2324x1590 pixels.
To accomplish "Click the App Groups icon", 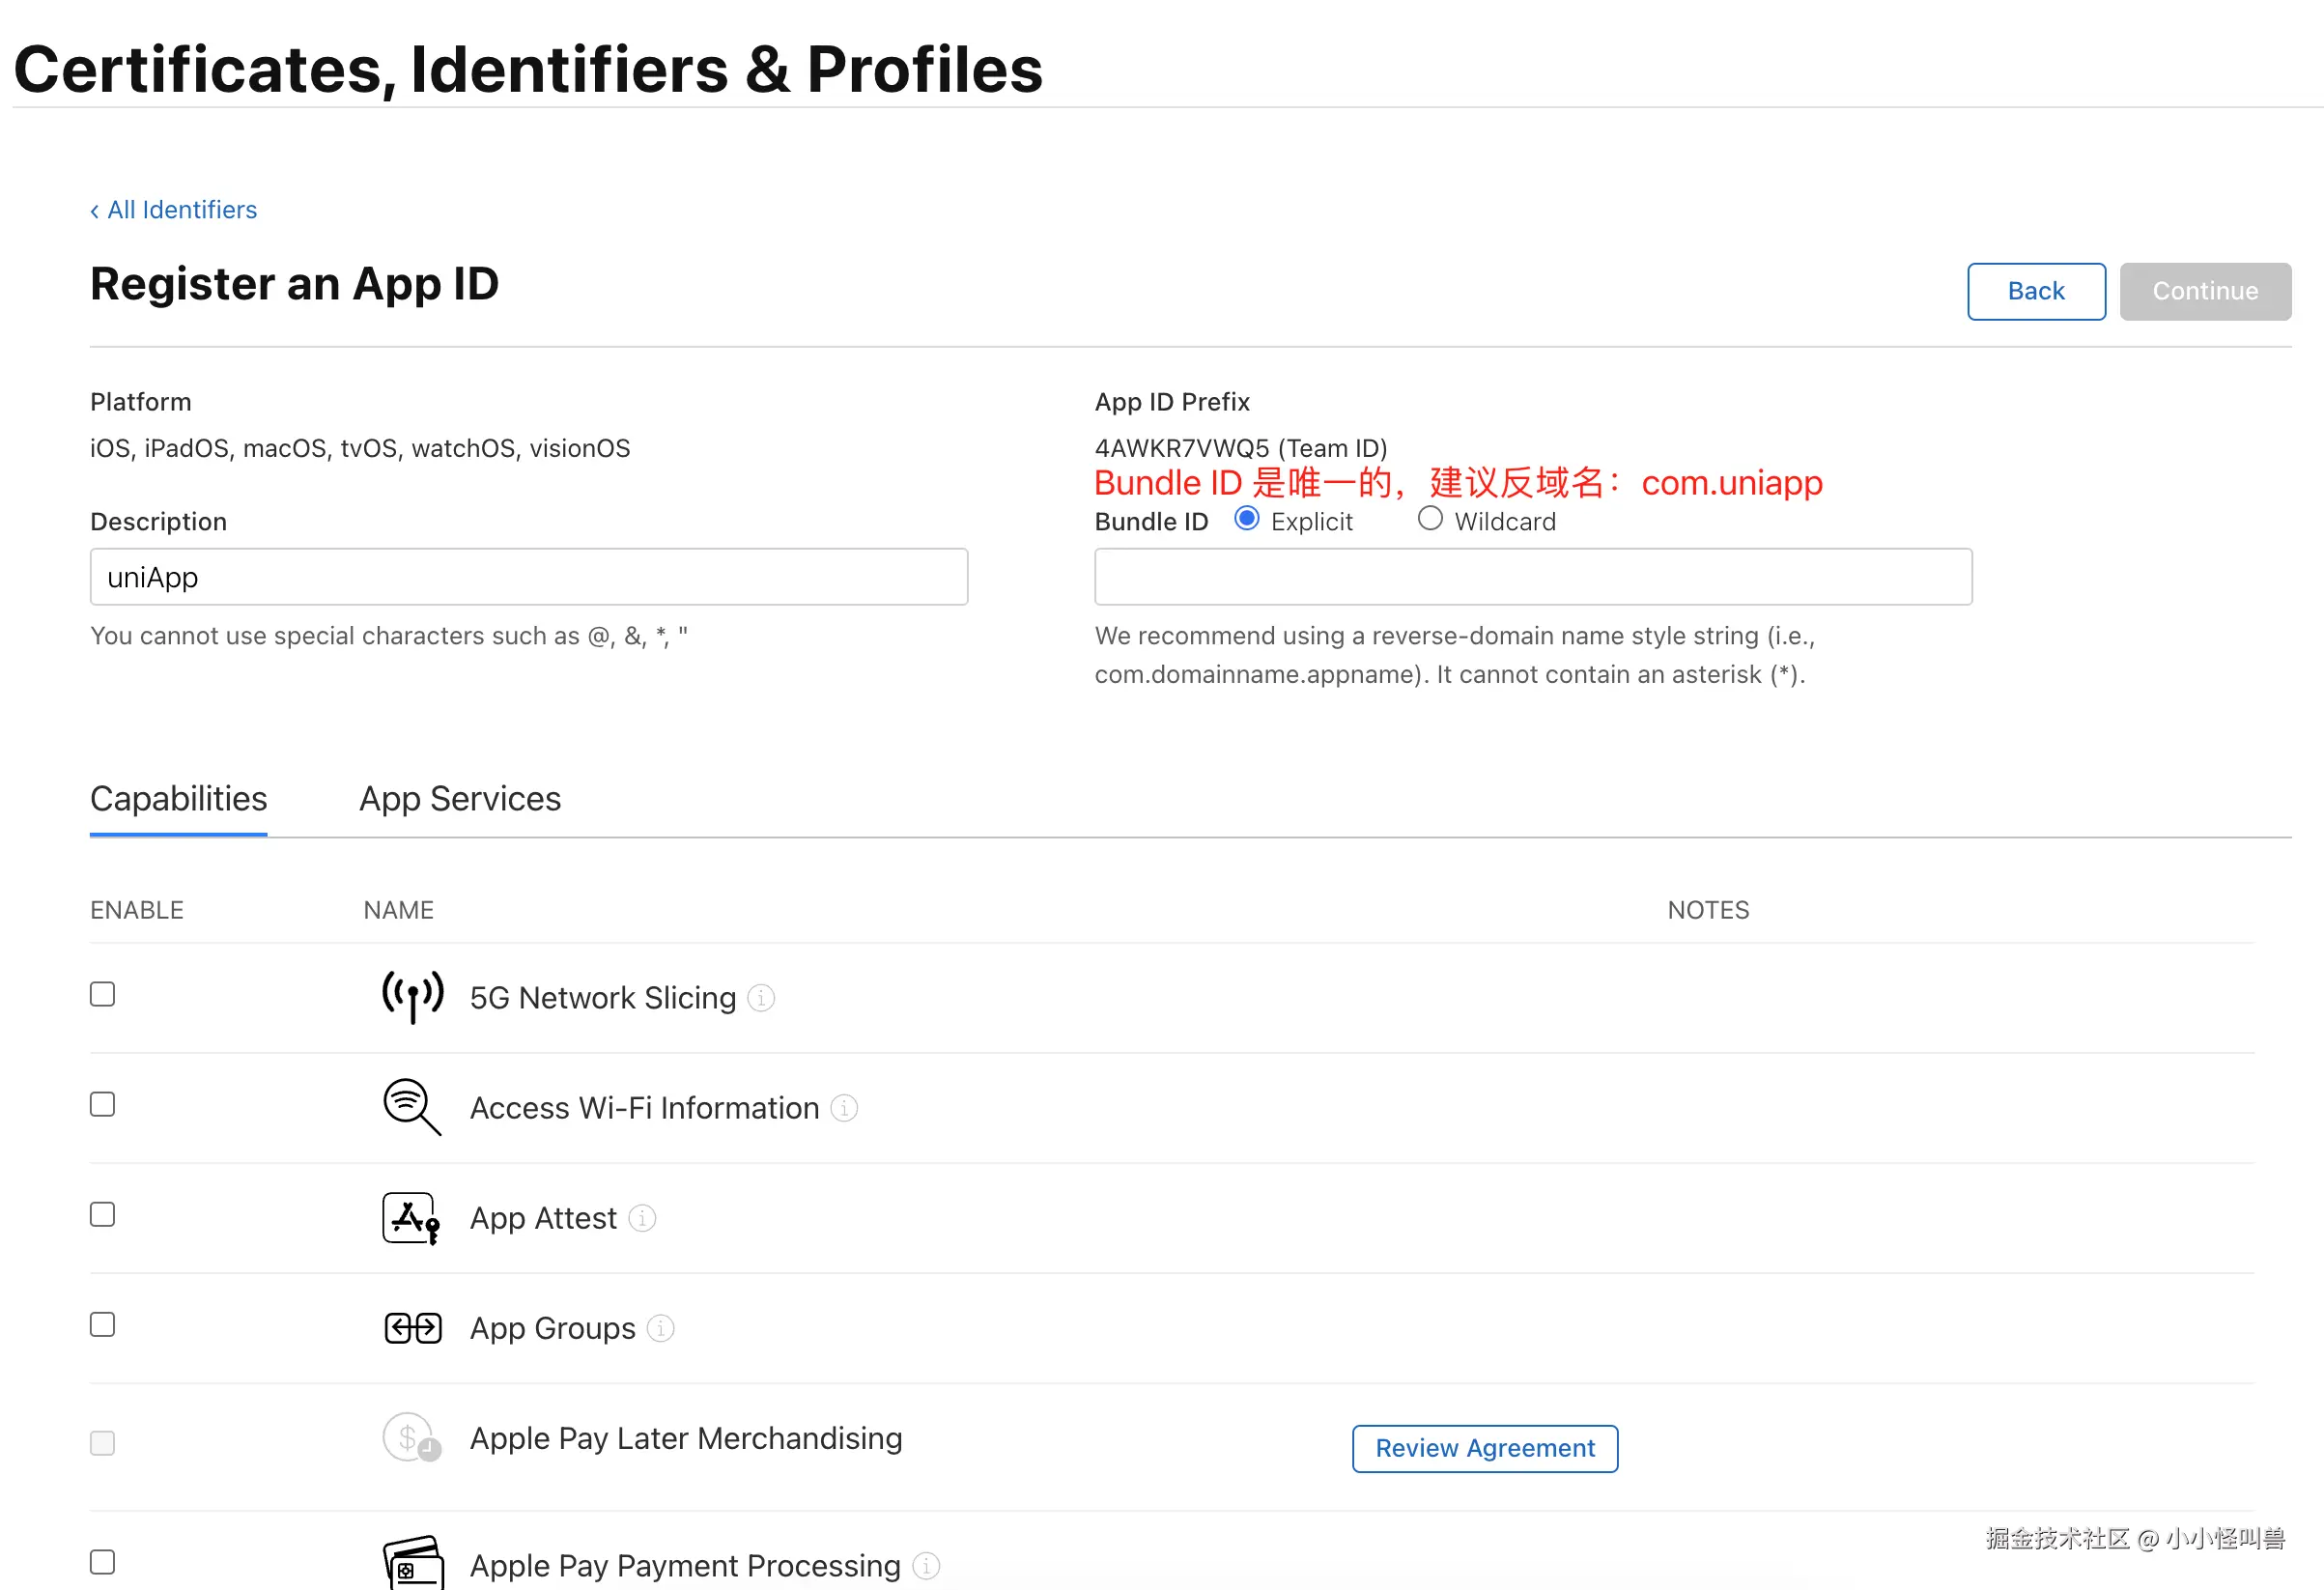I will pyautogui.click(x=412, y=1328).
